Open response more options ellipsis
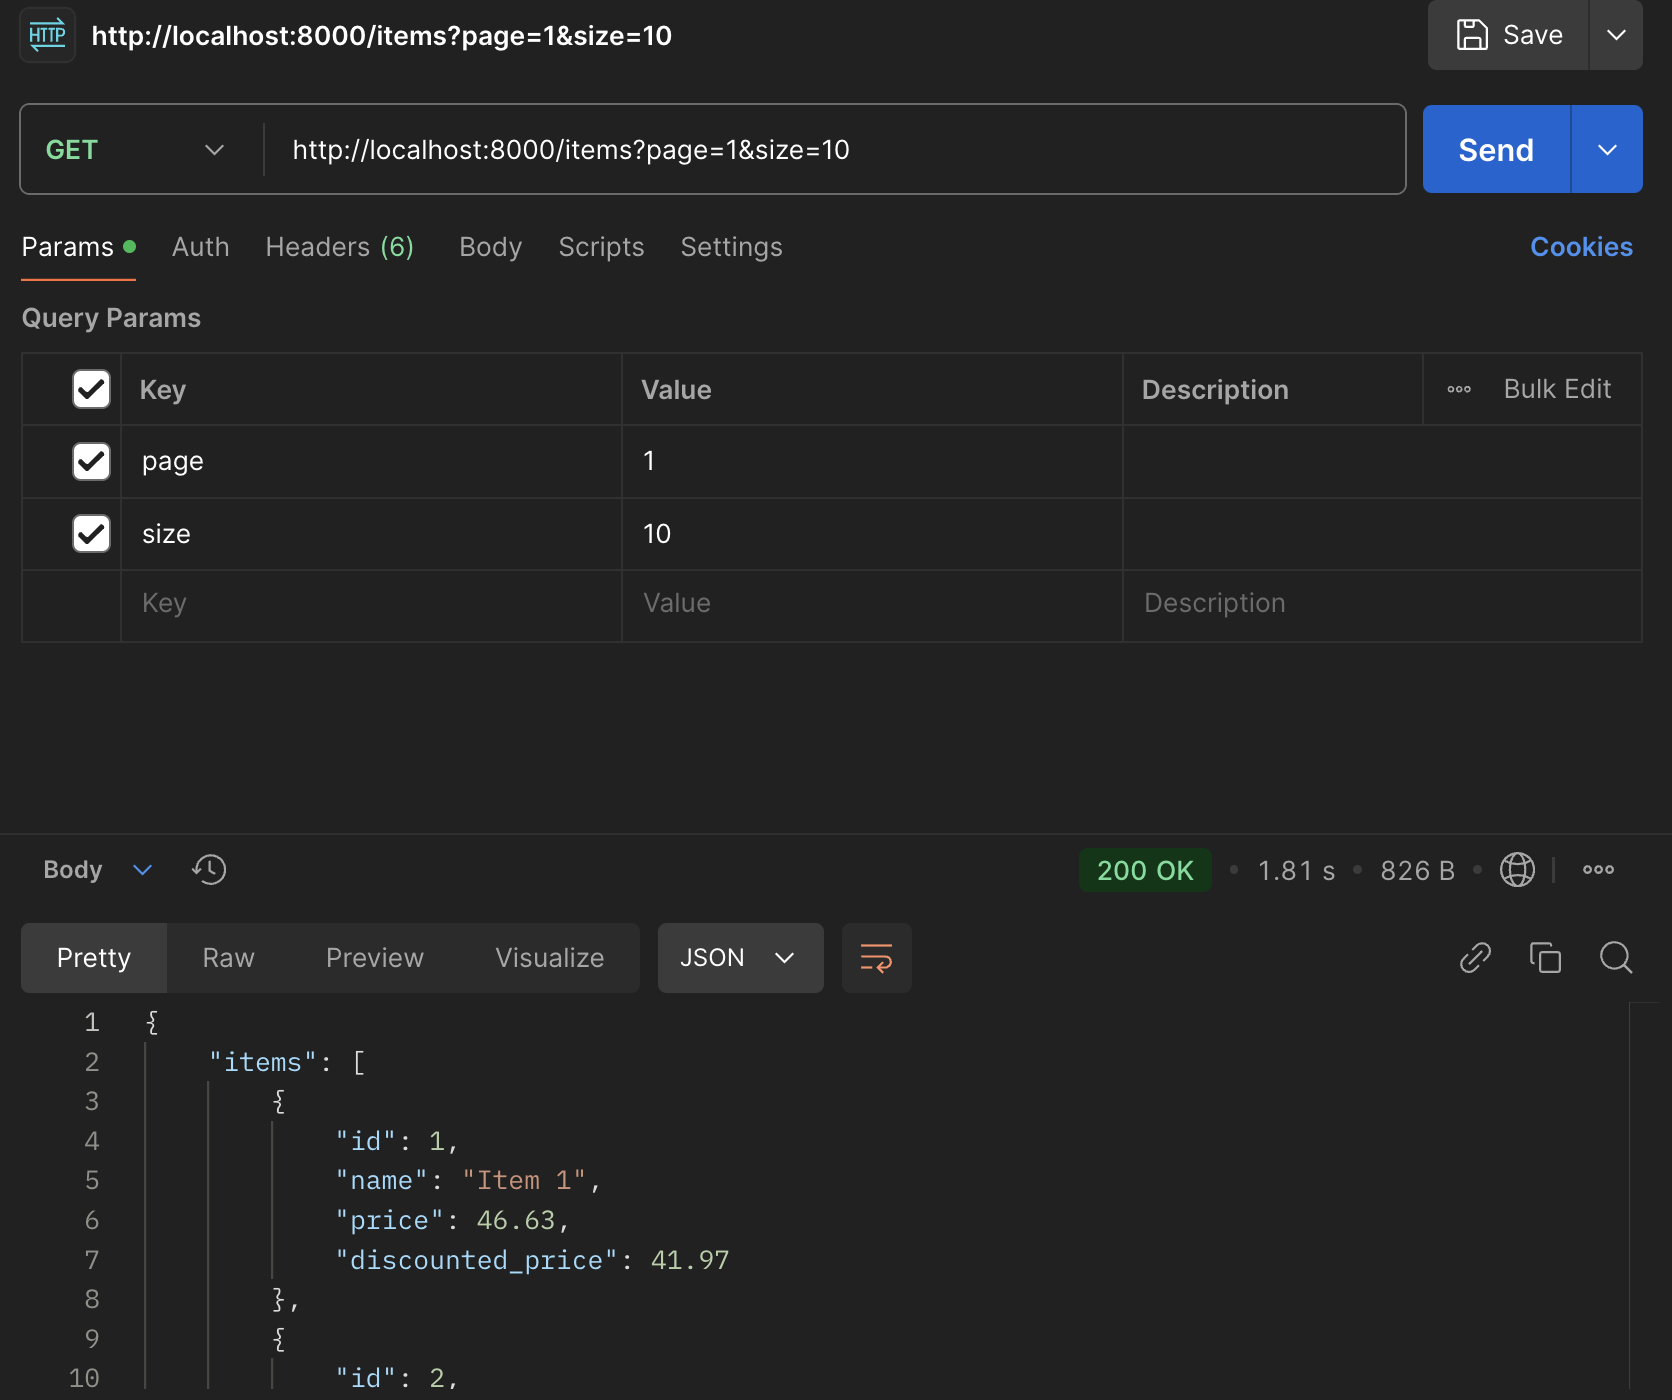This screenshot has height=1400, width=1672. 1598,870
